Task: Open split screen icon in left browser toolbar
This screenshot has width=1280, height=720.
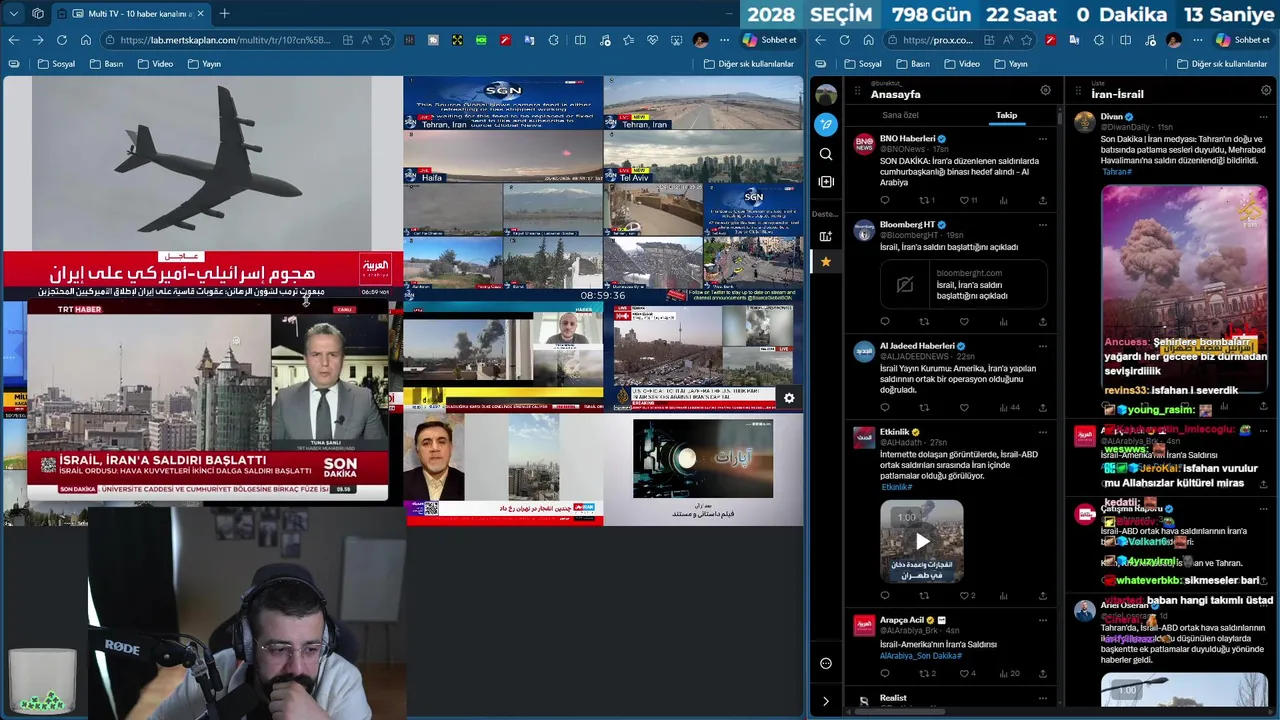Action: click(580, 40)
